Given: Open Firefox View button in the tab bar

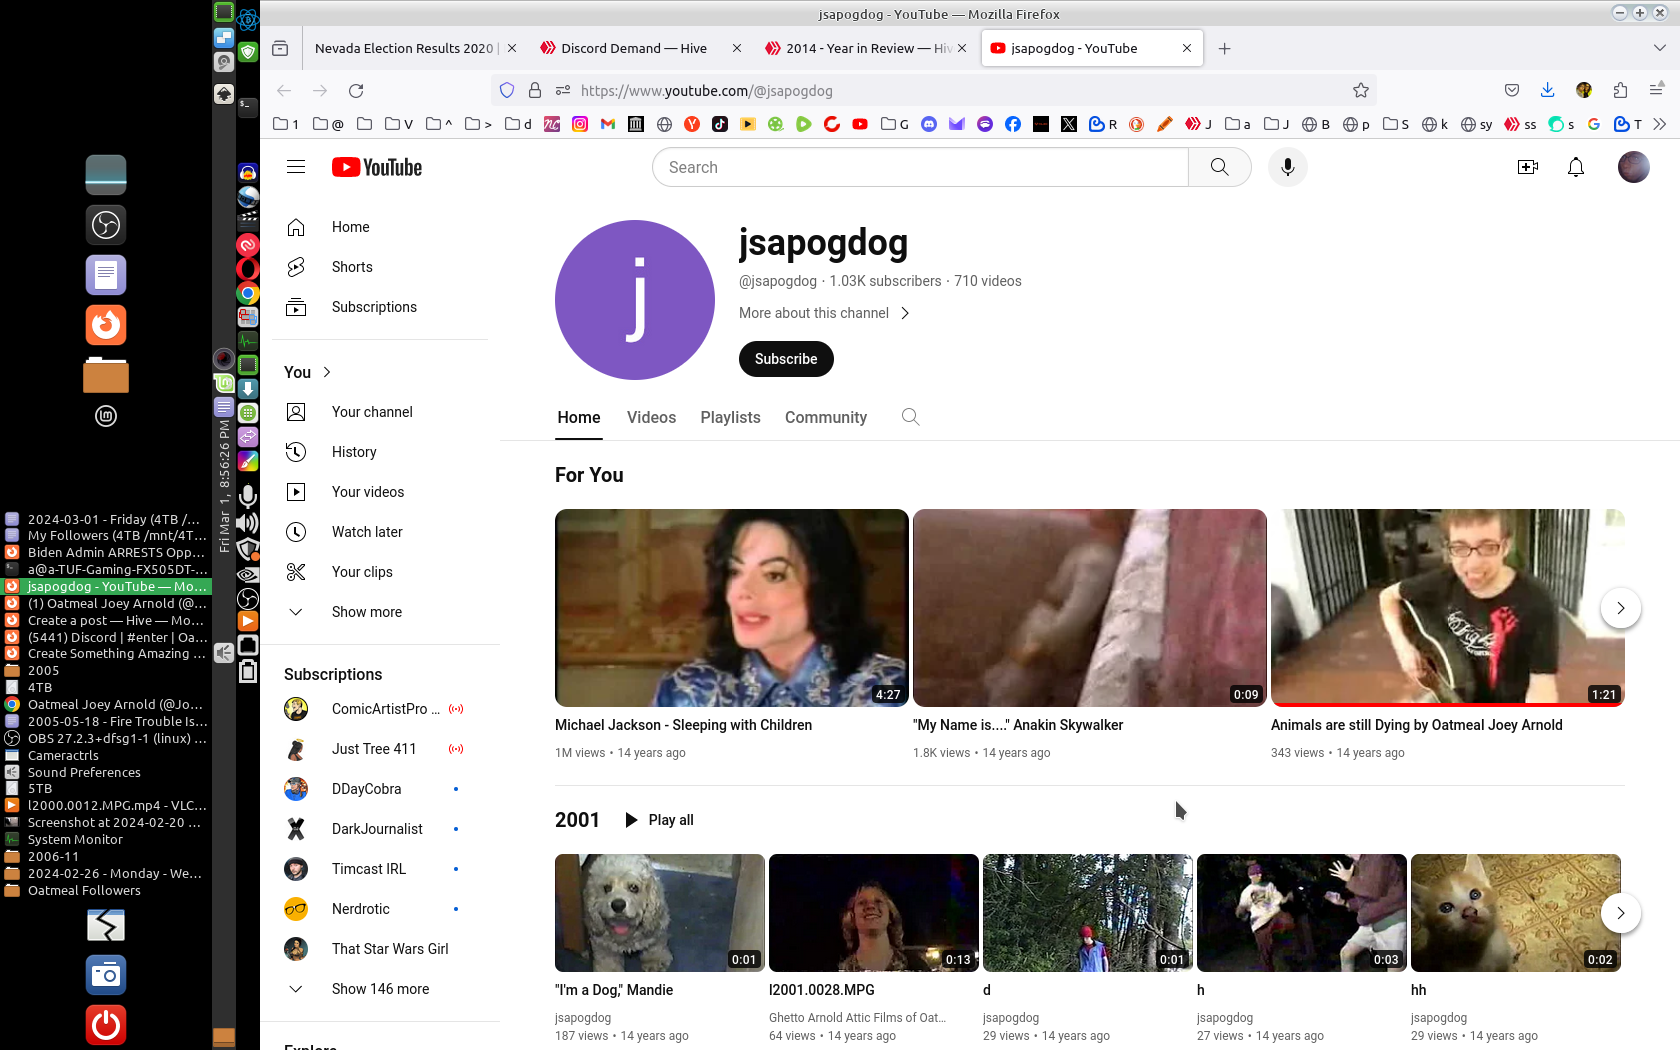Looking at the screenshot, I should pos(281,48).
